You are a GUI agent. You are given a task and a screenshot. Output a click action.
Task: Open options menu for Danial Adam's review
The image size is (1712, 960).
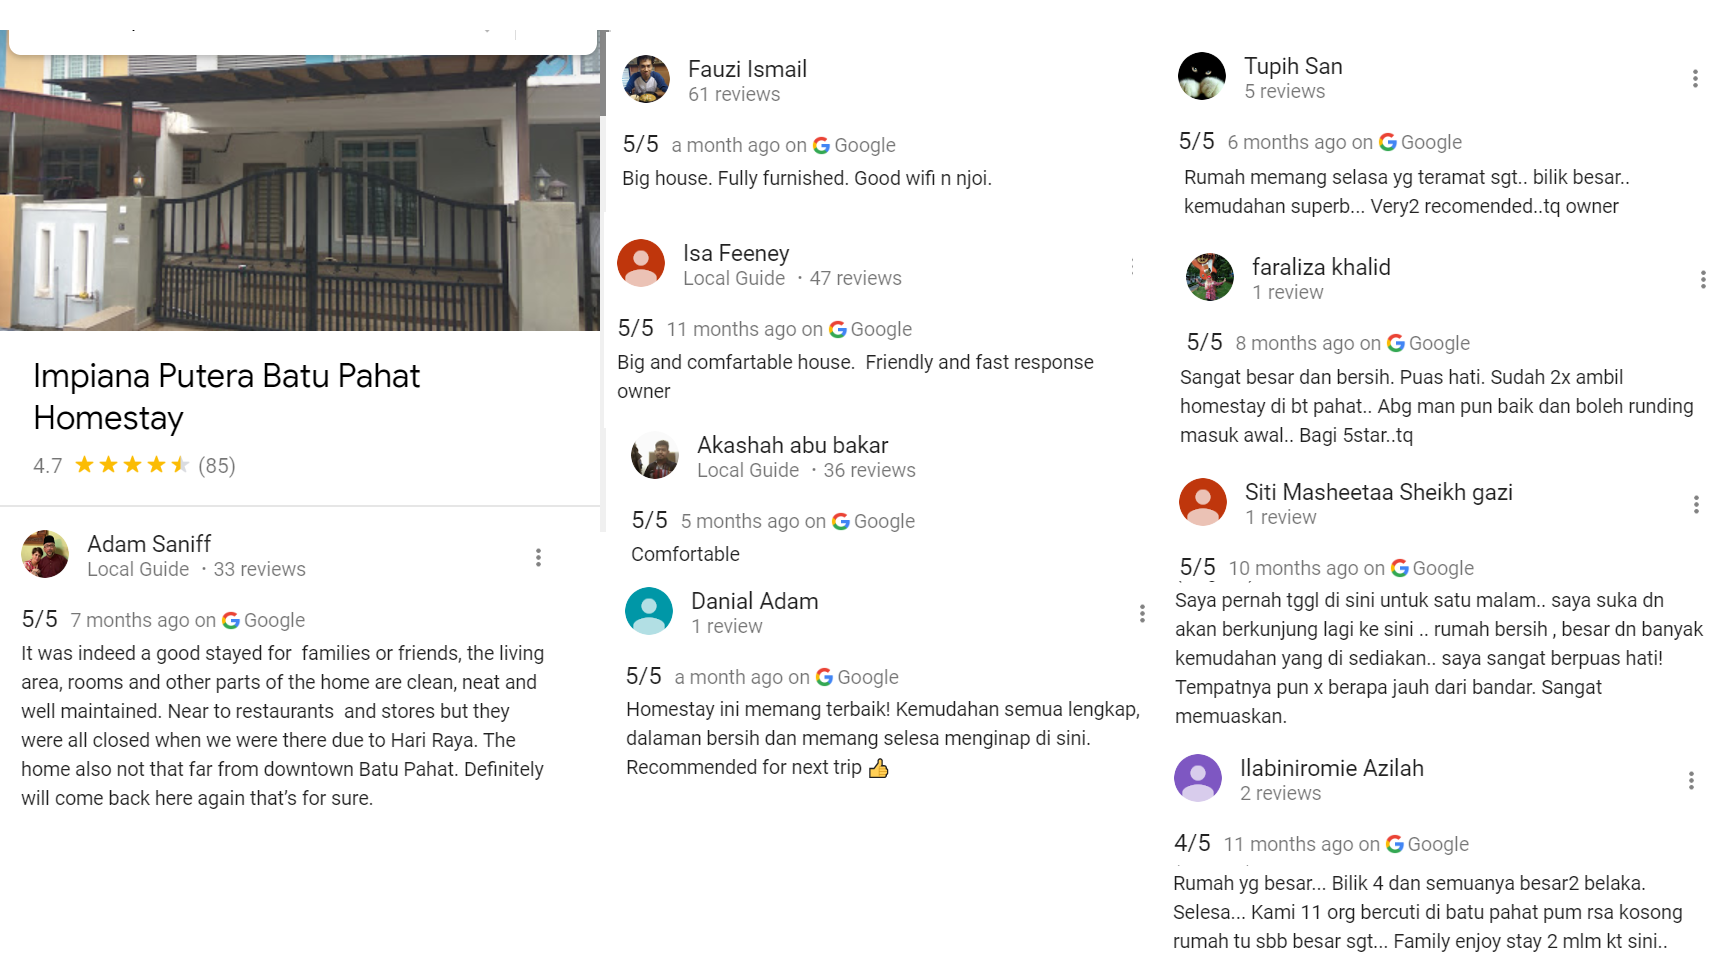click(1142, 614)
